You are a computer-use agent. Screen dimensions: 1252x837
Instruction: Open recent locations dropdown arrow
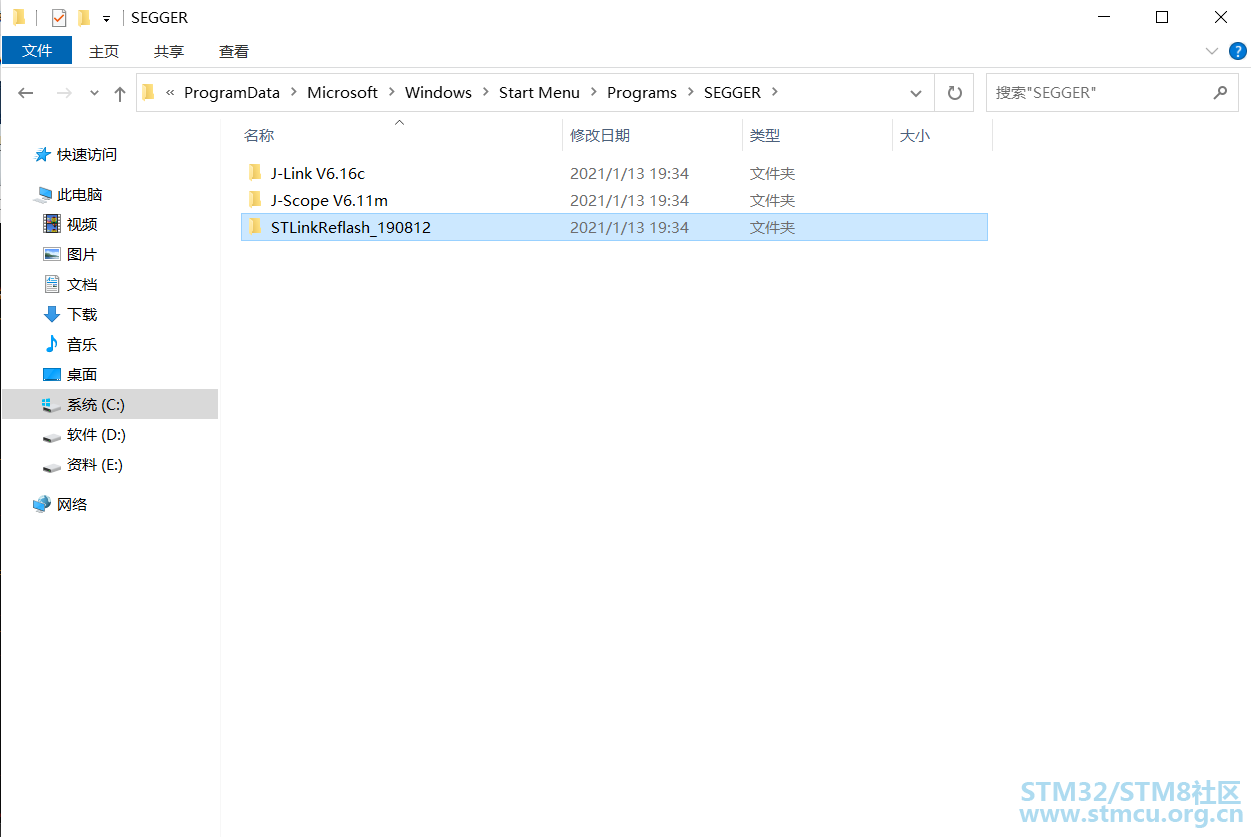[94, 93]
